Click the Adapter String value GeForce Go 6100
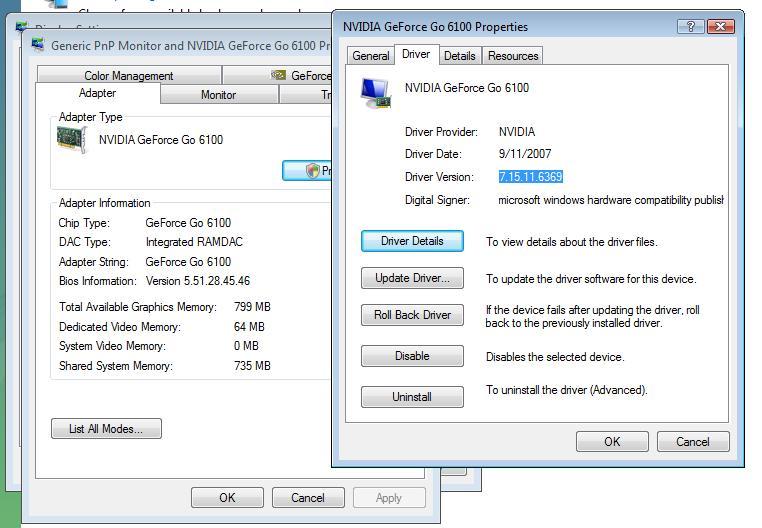Screen dimensions: 762x528 (x=188, y=262)
